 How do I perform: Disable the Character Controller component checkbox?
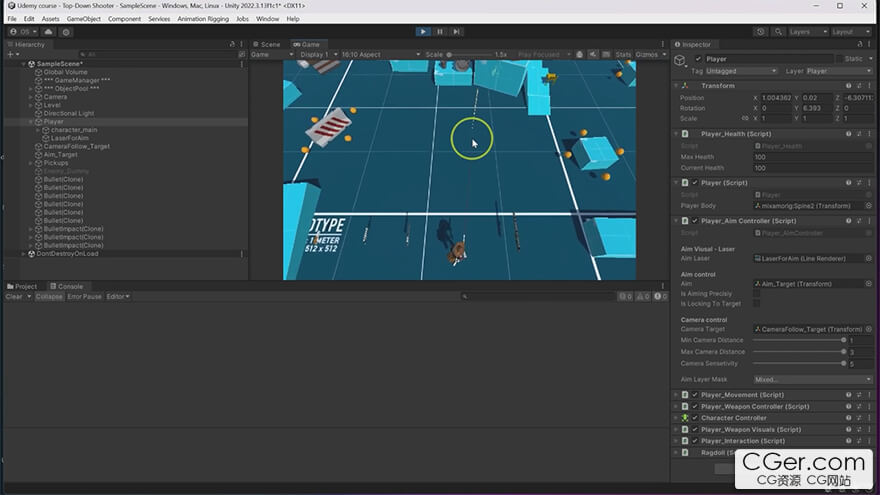[x=695, y=418]
